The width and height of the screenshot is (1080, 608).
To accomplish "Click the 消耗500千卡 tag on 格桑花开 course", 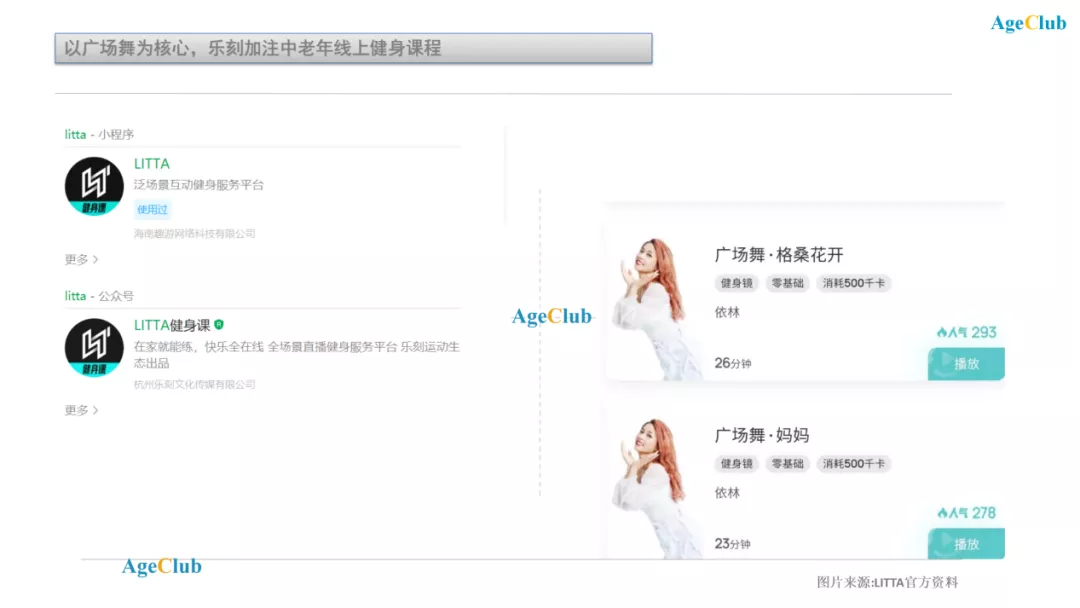I will click(853, 283).
